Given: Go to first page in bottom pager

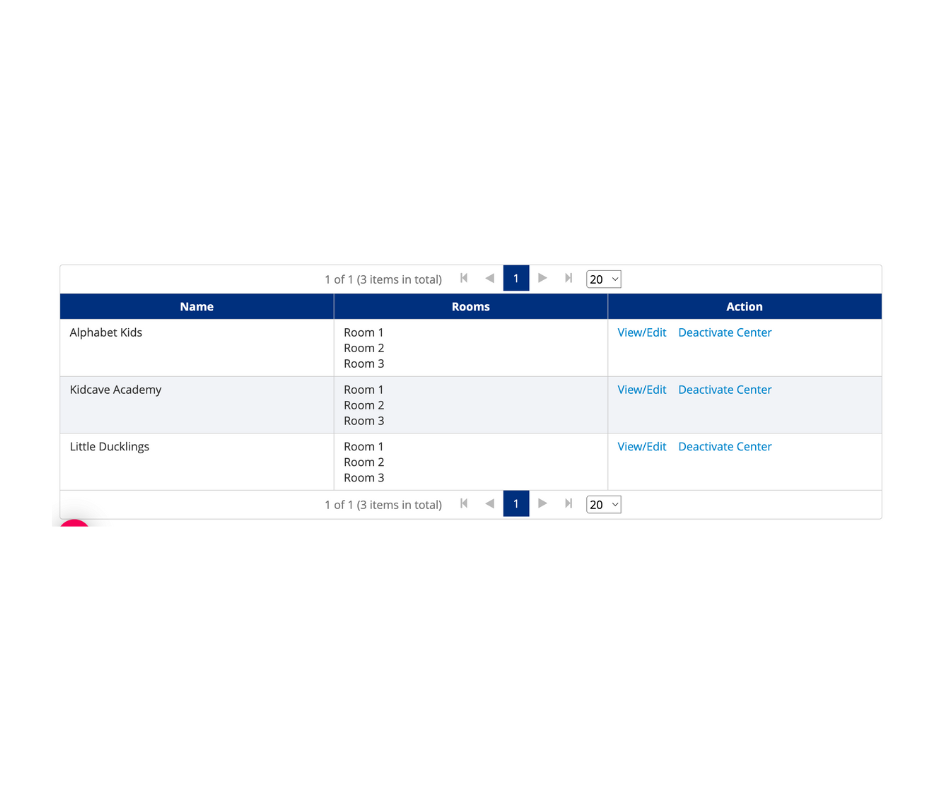Looking at the screenshot, I should point(464,504).
